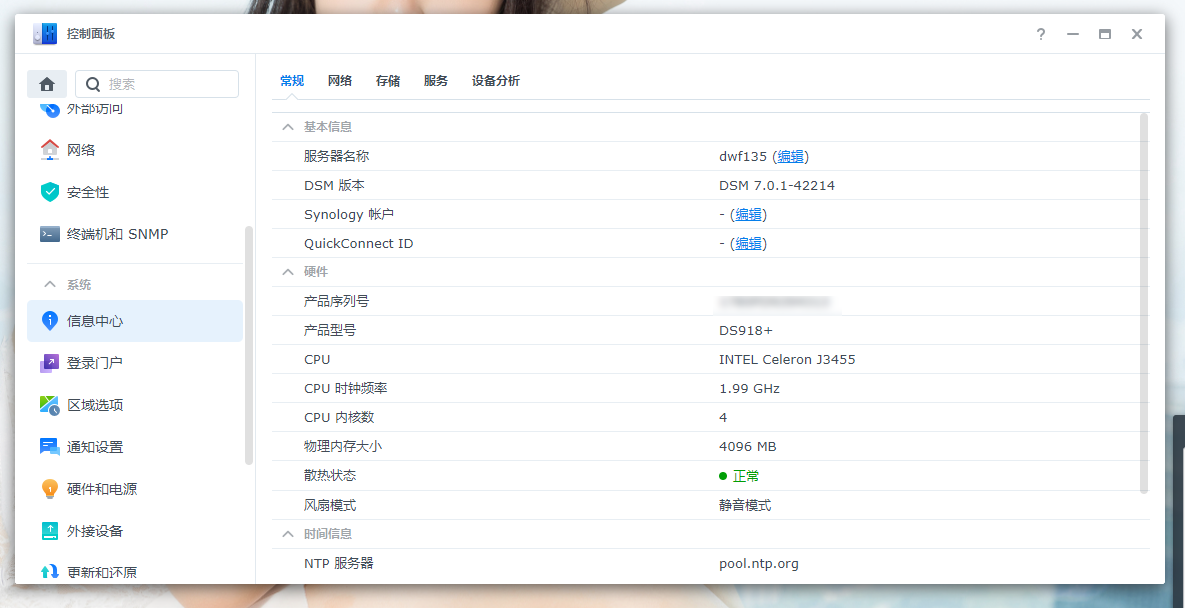Click the 物理内存大小 label
Screen dimensions: 1185x608
[x=343, y=447]
